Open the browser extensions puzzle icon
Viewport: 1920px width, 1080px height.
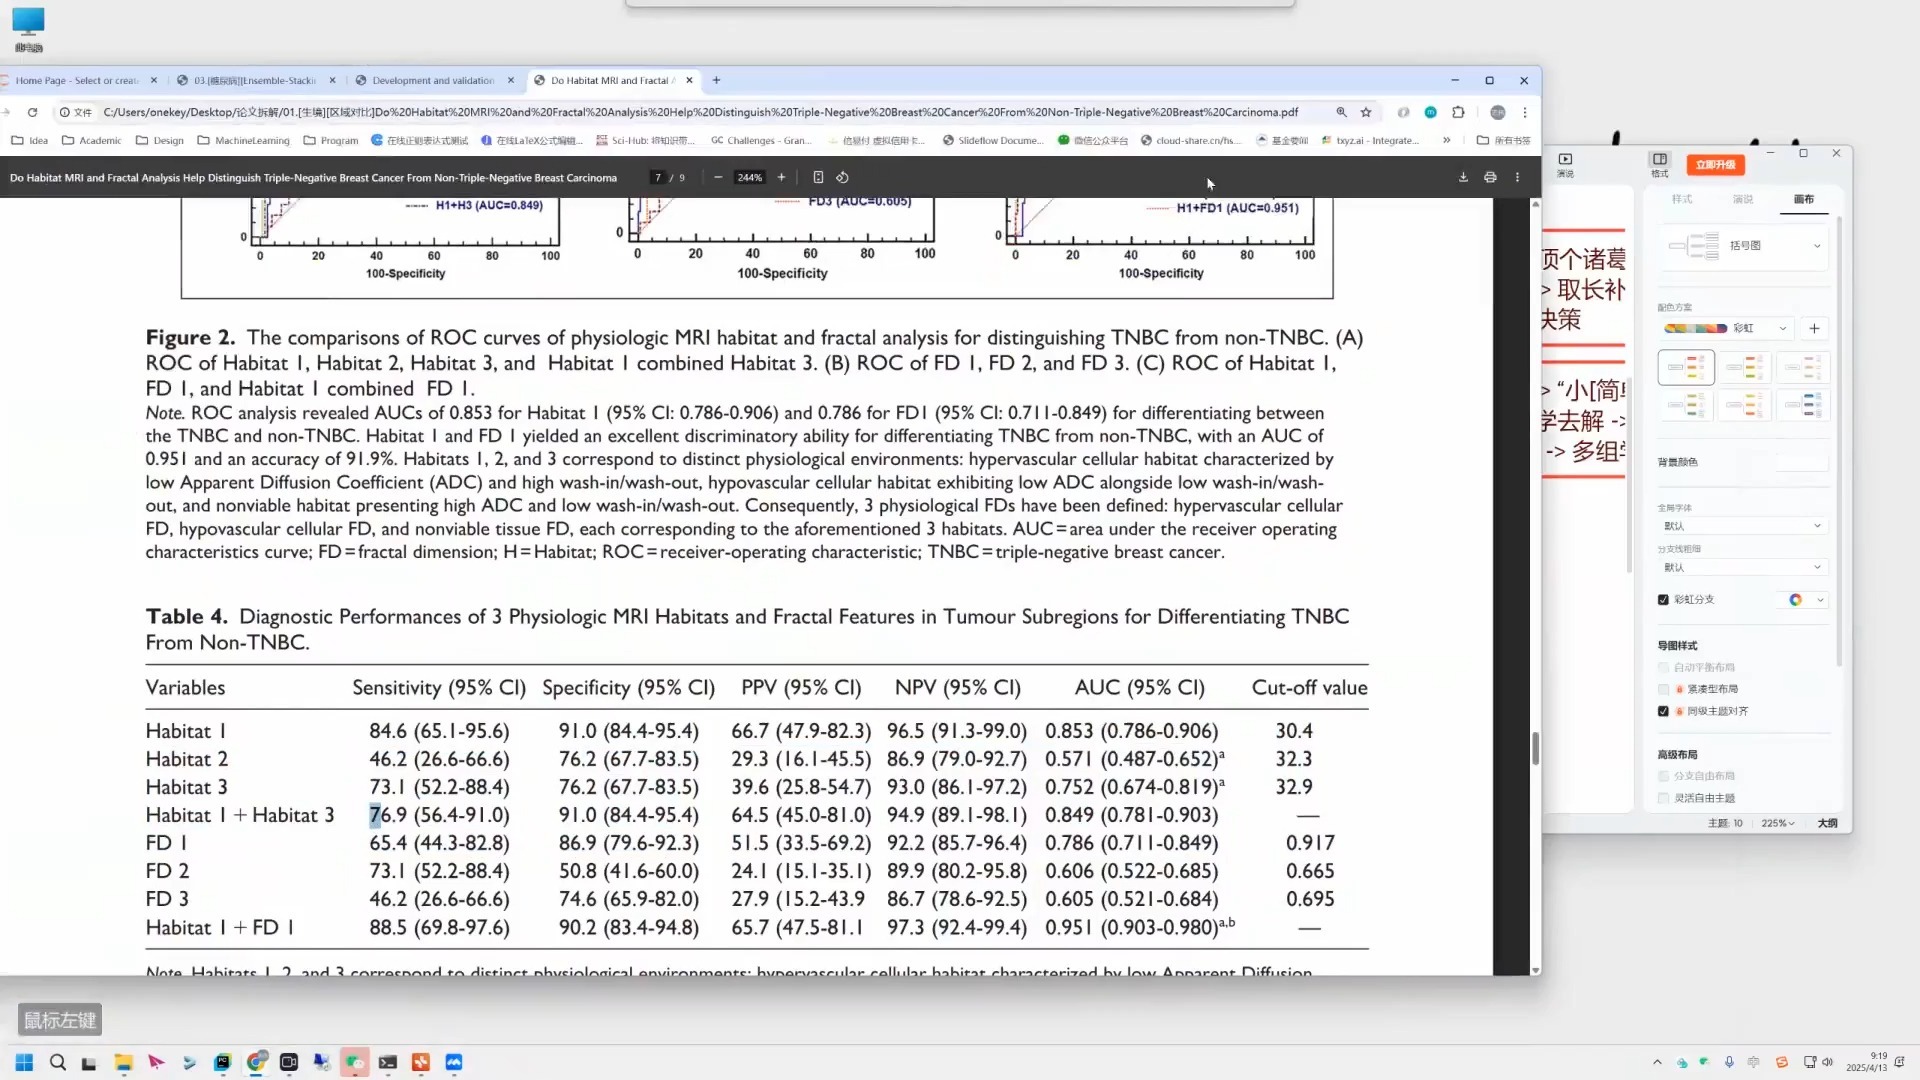(x=1458, y=112)
